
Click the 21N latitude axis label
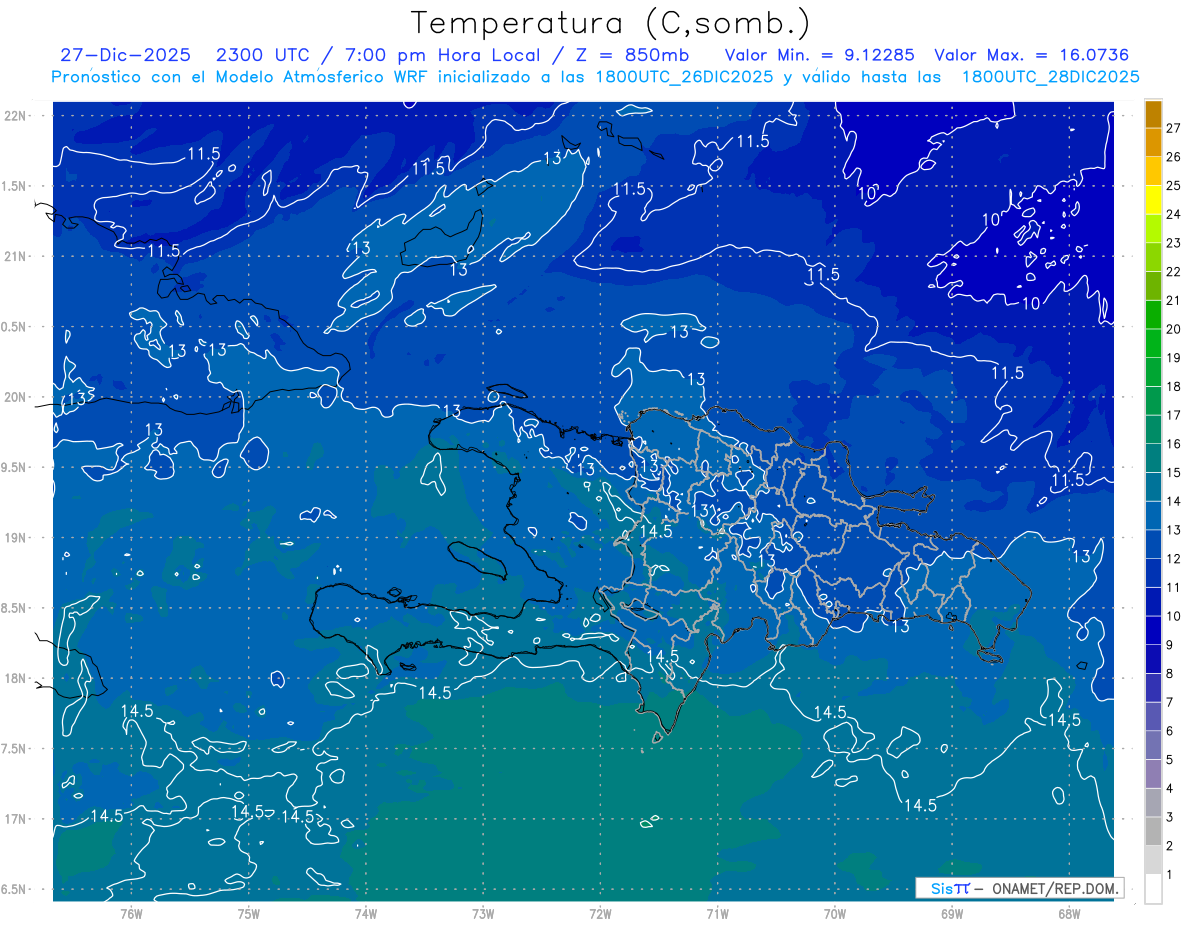coord(14,256)
